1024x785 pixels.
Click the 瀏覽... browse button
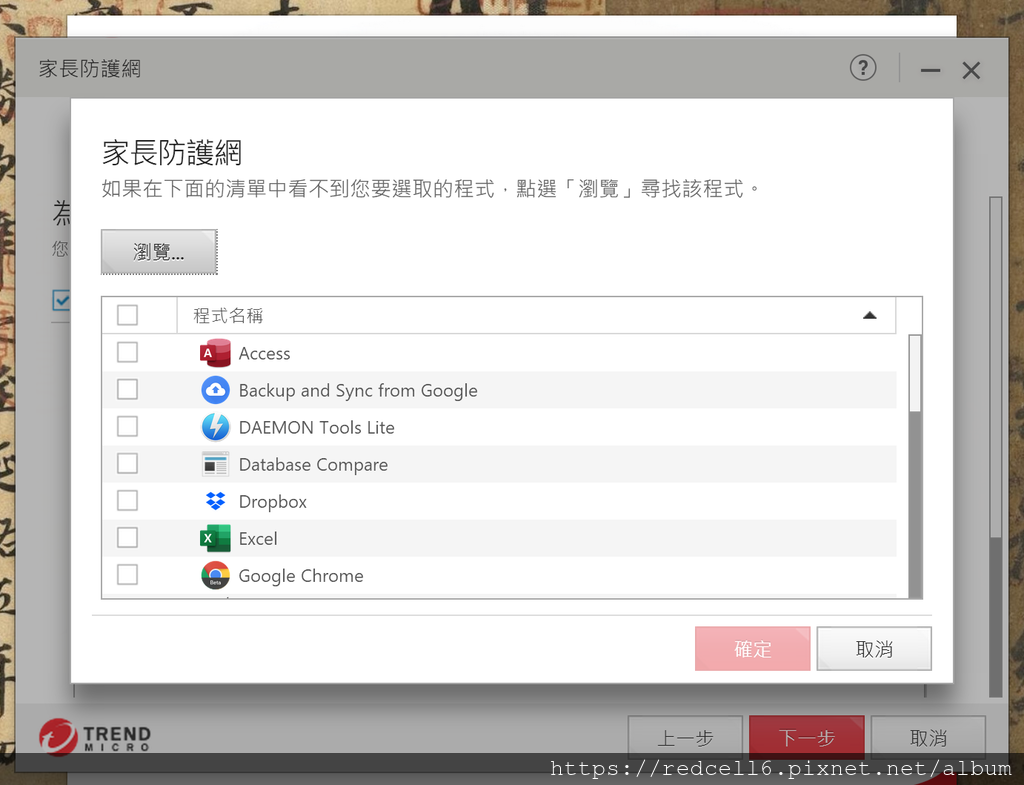(159, 251)
